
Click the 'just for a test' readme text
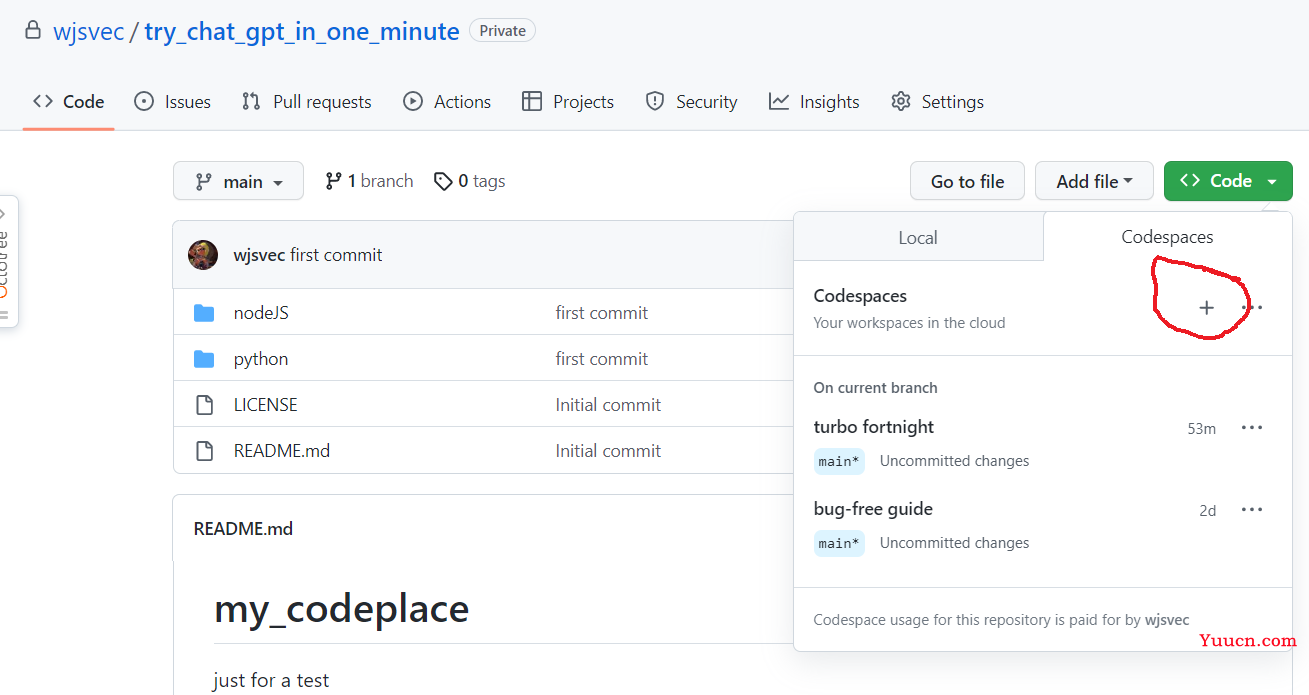coord(271,680)
